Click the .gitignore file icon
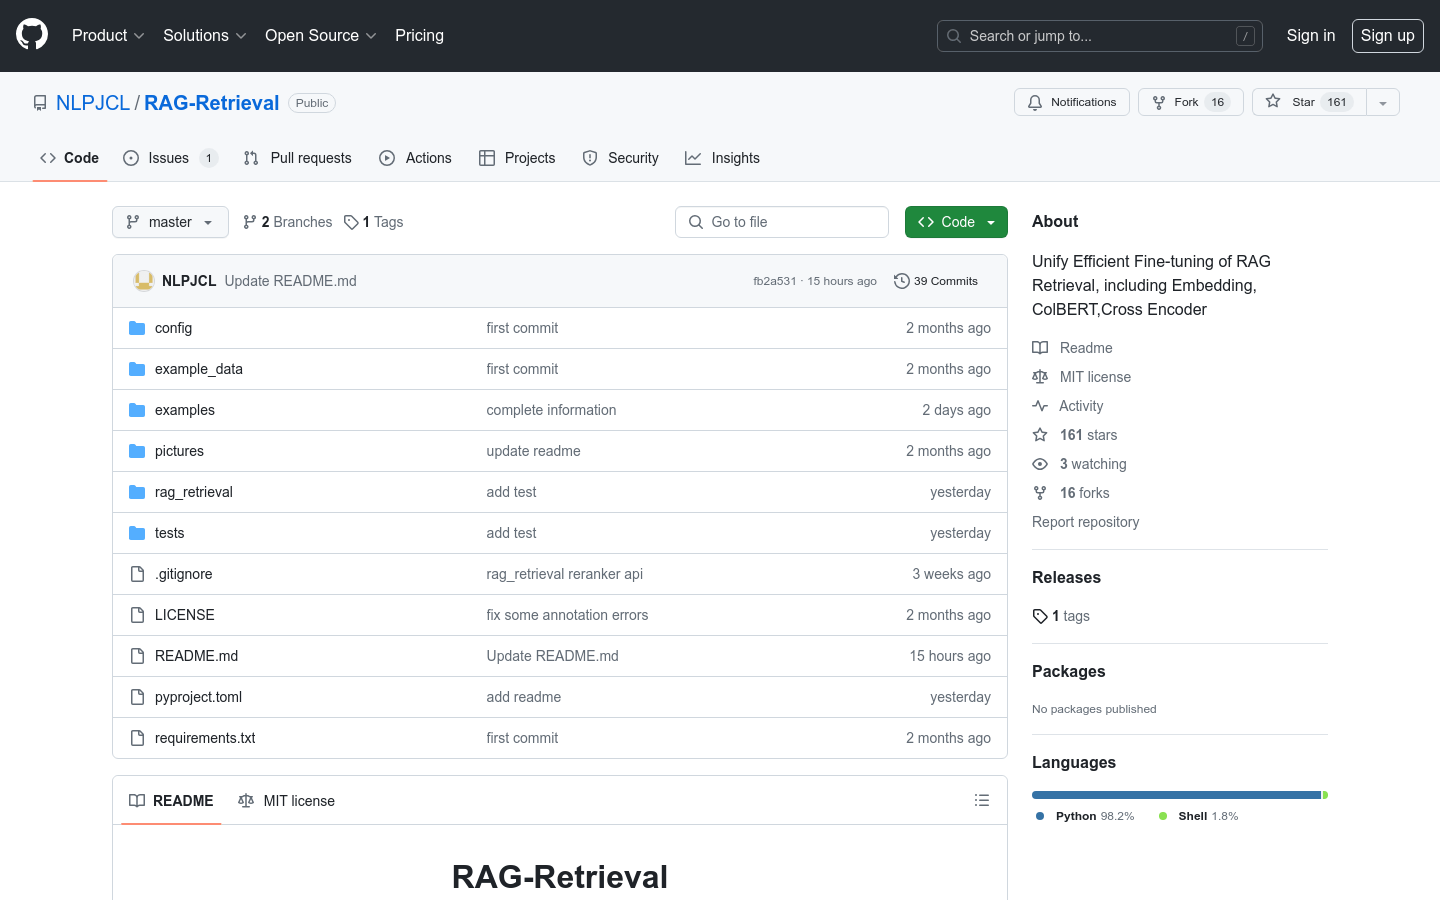Viewport: 1440px width, 900px height. pos(137,574)
